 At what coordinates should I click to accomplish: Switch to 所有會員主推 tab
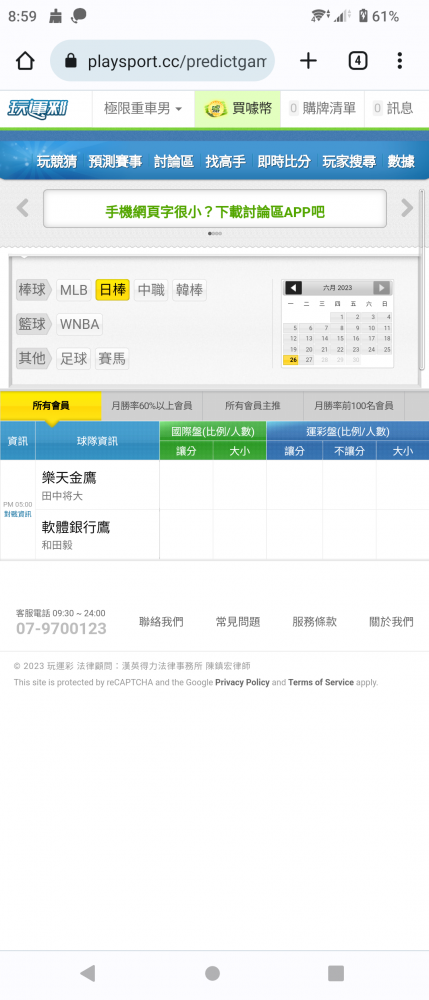pos(252,406)
